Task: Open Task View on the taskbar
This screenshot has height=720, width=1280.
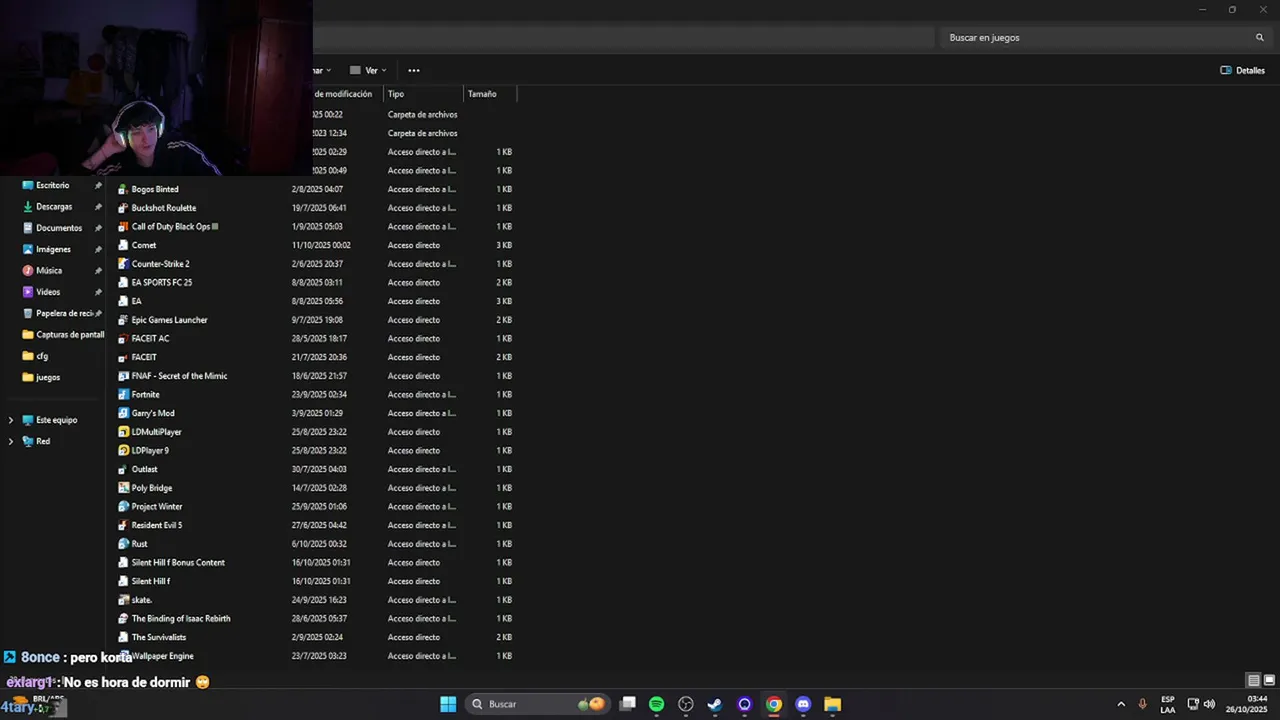Action: tap(628, 704)
